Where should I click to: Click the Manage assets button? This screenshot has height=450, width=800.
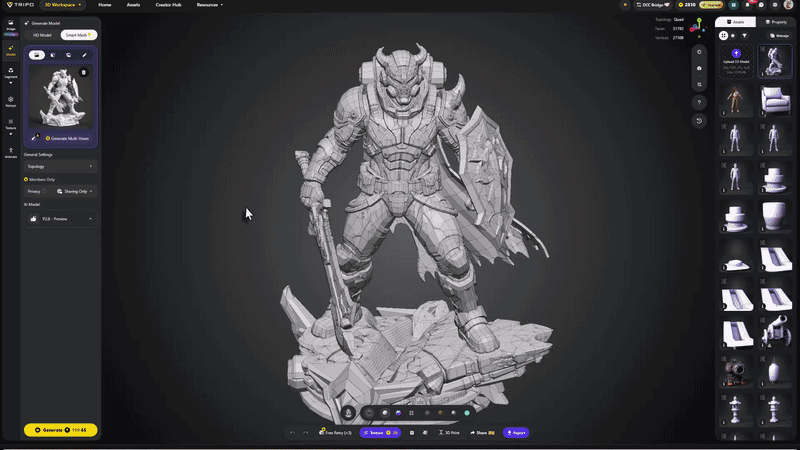pyautogui.click(x=779, y=36)
